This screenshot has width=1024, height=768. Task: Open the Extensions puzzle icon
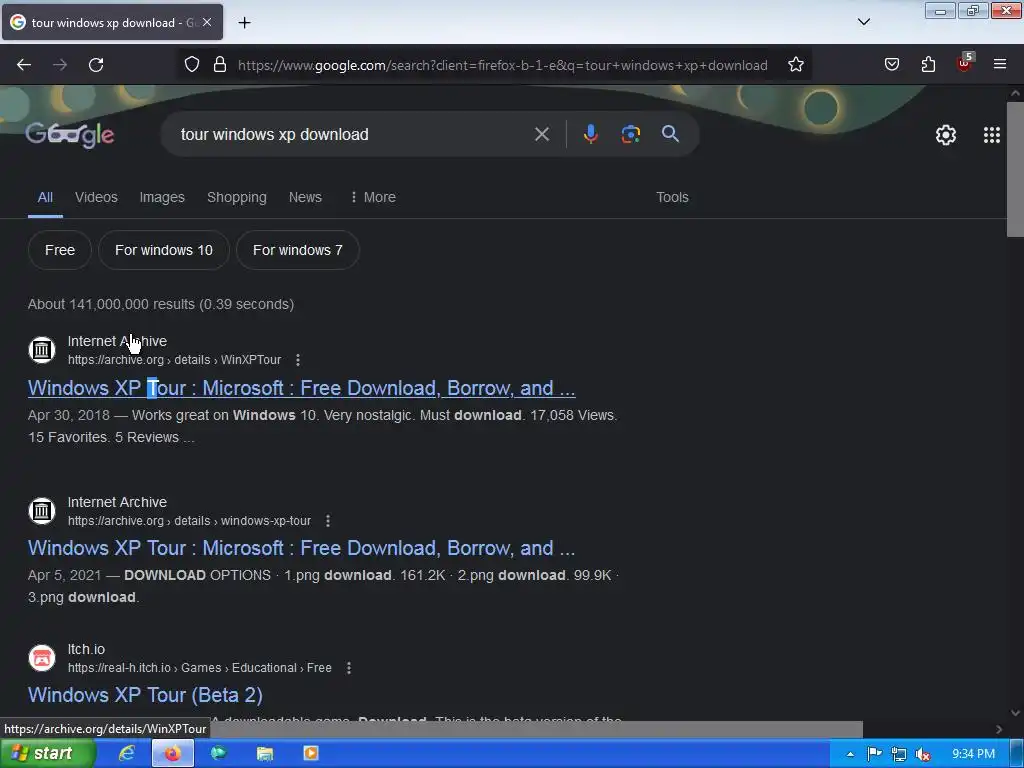[x=928, y=65]
